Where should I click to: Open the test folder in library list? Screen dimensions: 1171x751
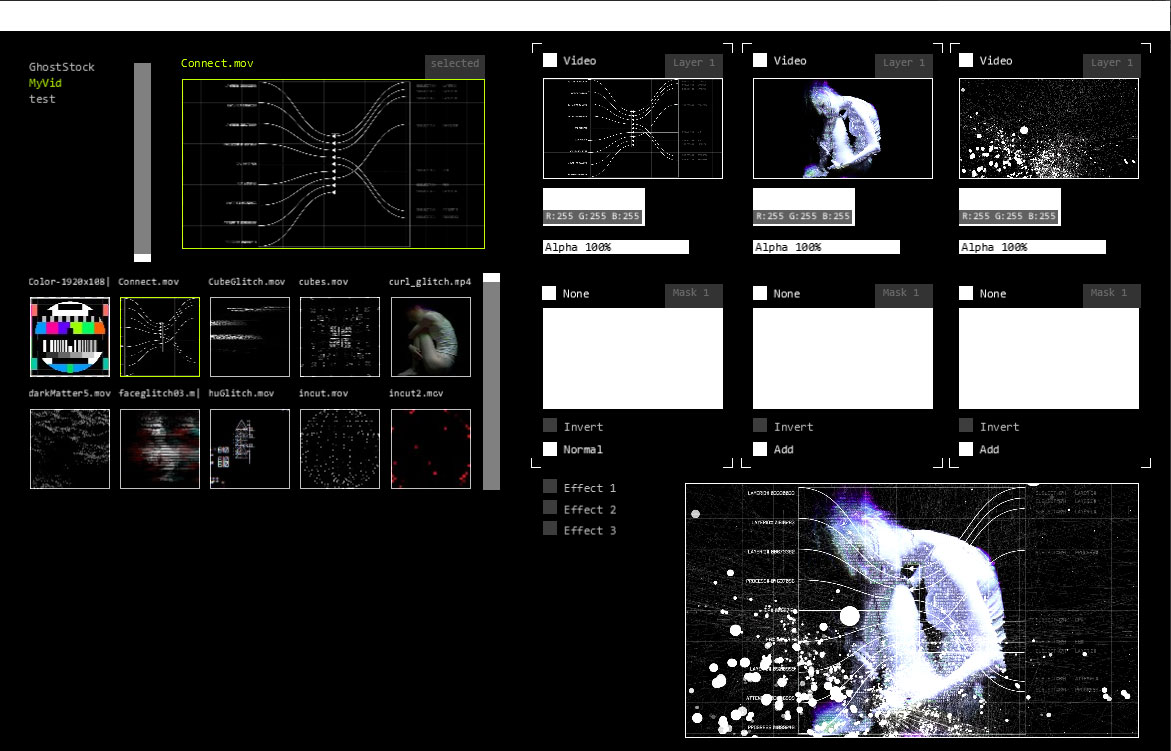point(42,99)
